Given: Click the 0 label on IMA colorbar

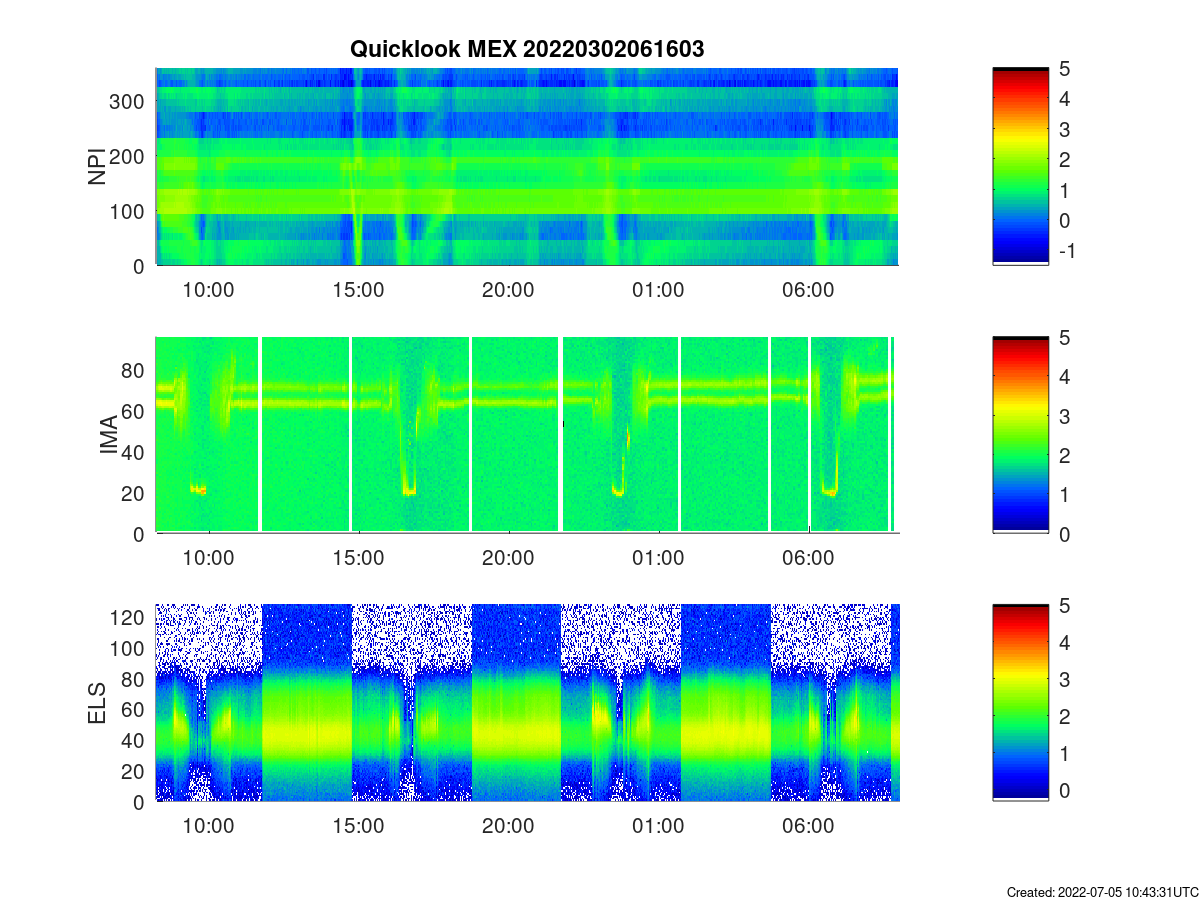Looking at the screenshot, I should [x=1064, y=534].
